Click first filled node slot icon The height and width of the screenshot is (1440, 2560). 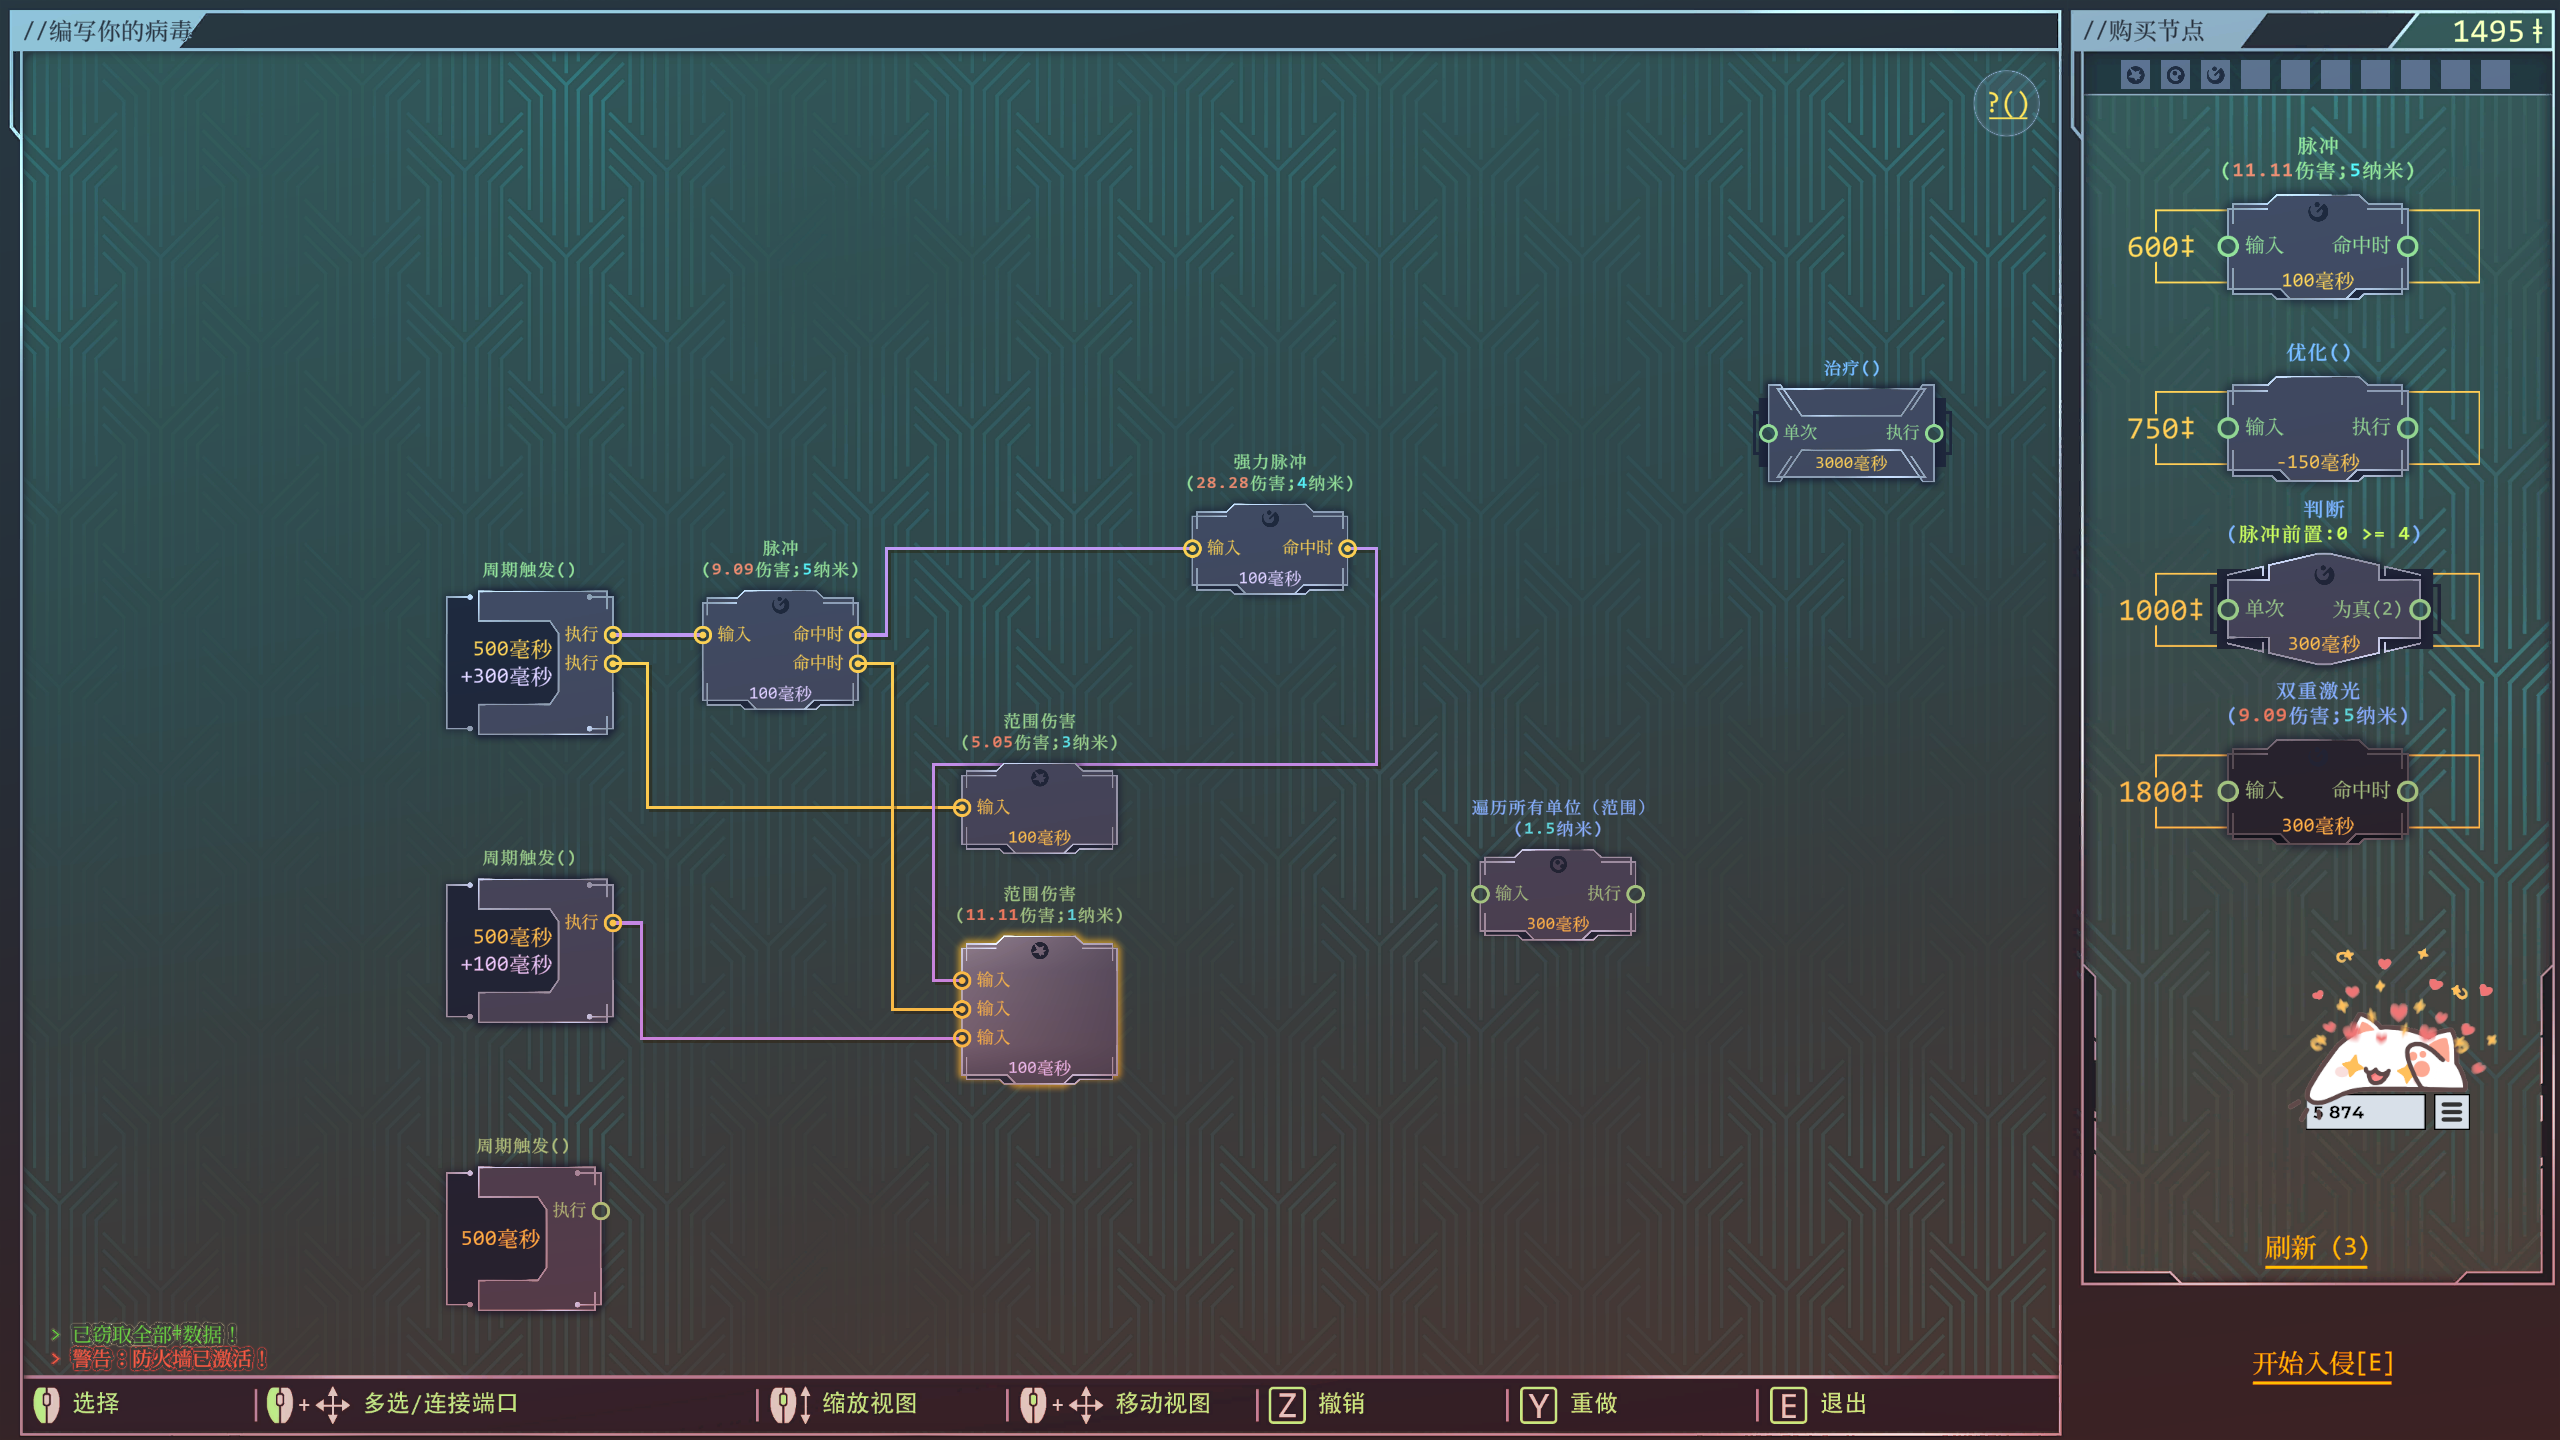point(2135,75)
